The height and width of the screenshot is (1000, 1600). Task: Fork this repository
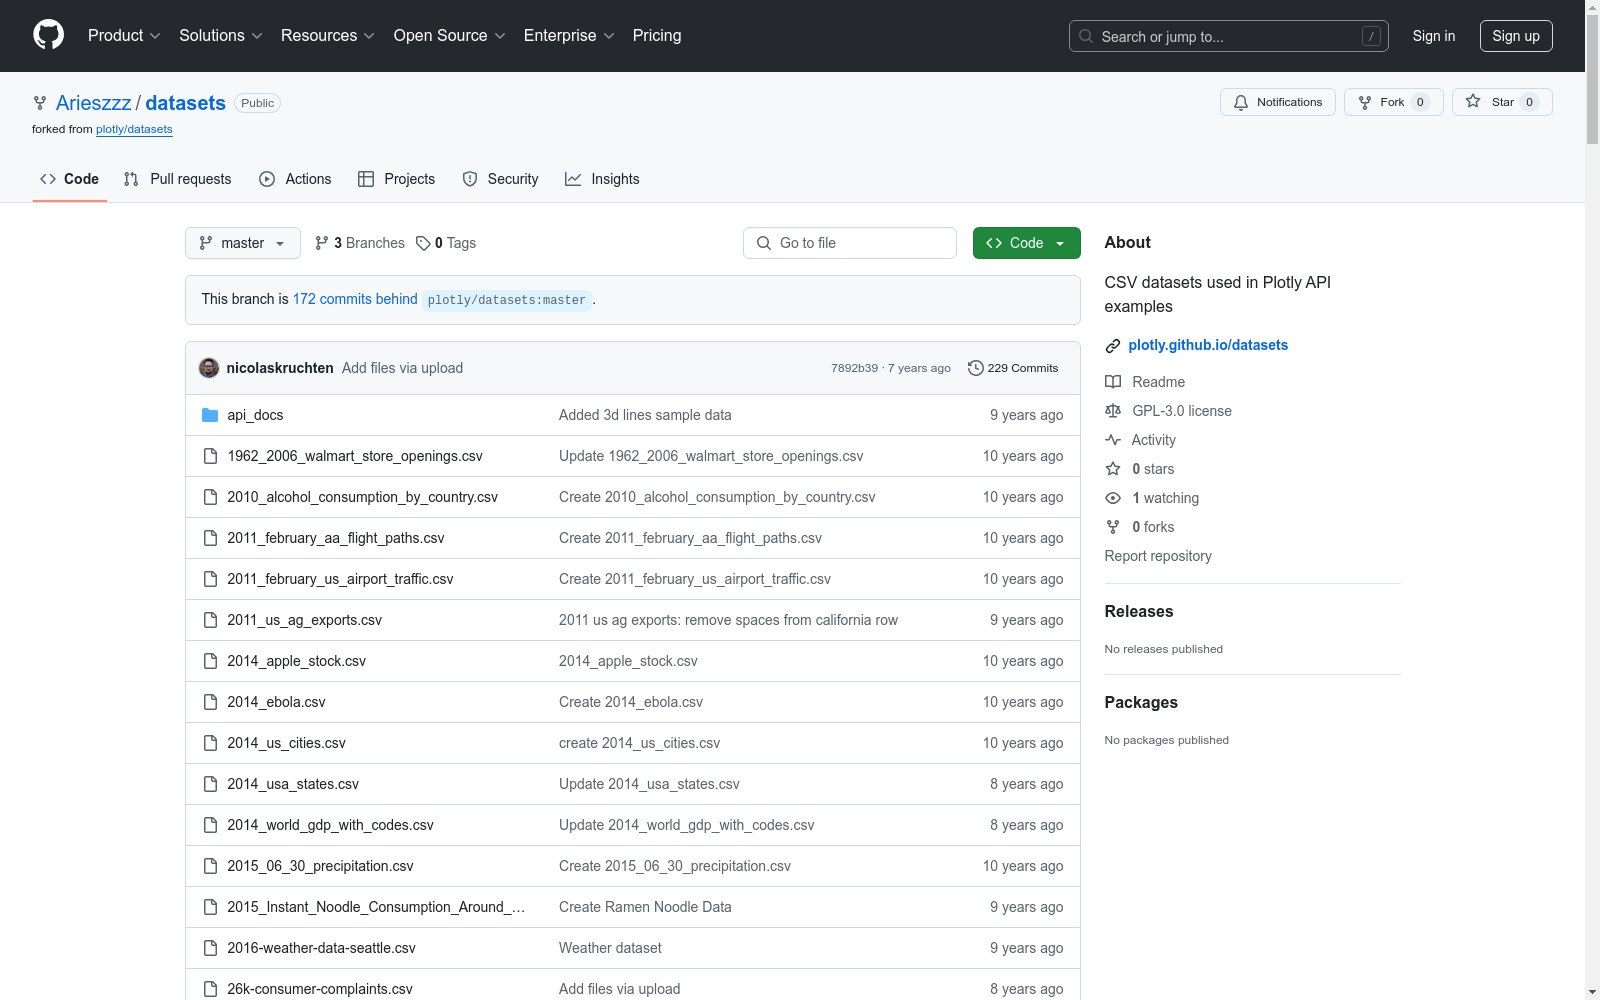coord(1393,102)
